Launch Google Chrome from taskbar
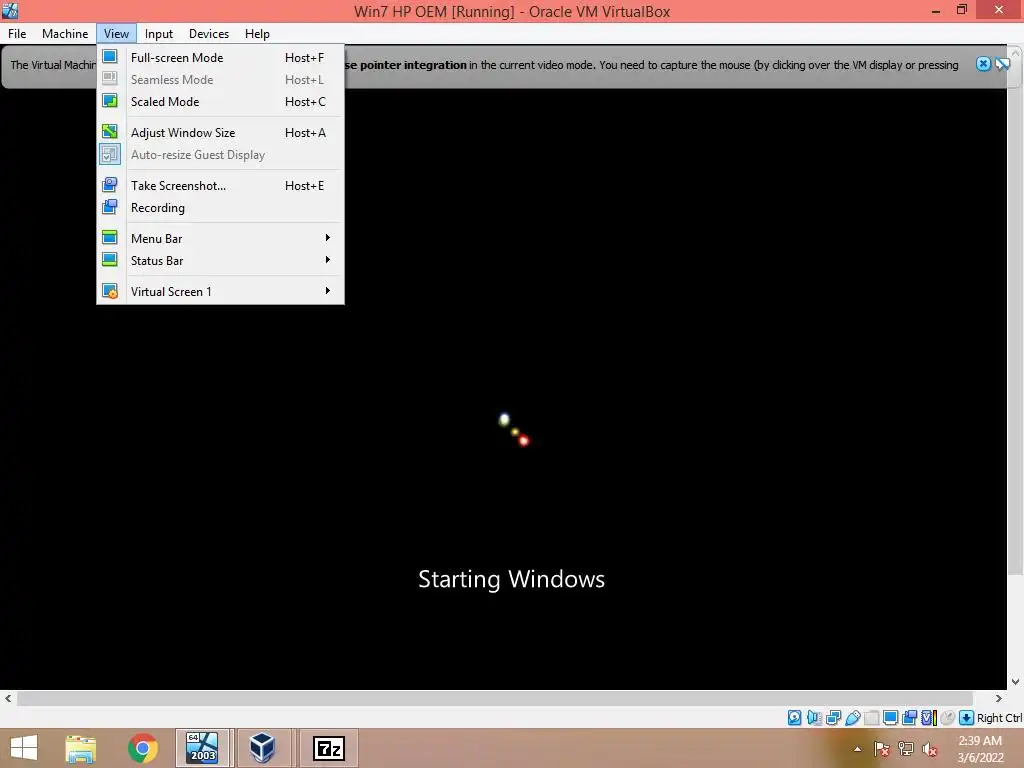Image resolution: width=1024 pixels, height=768 pixels. point(142,748)
